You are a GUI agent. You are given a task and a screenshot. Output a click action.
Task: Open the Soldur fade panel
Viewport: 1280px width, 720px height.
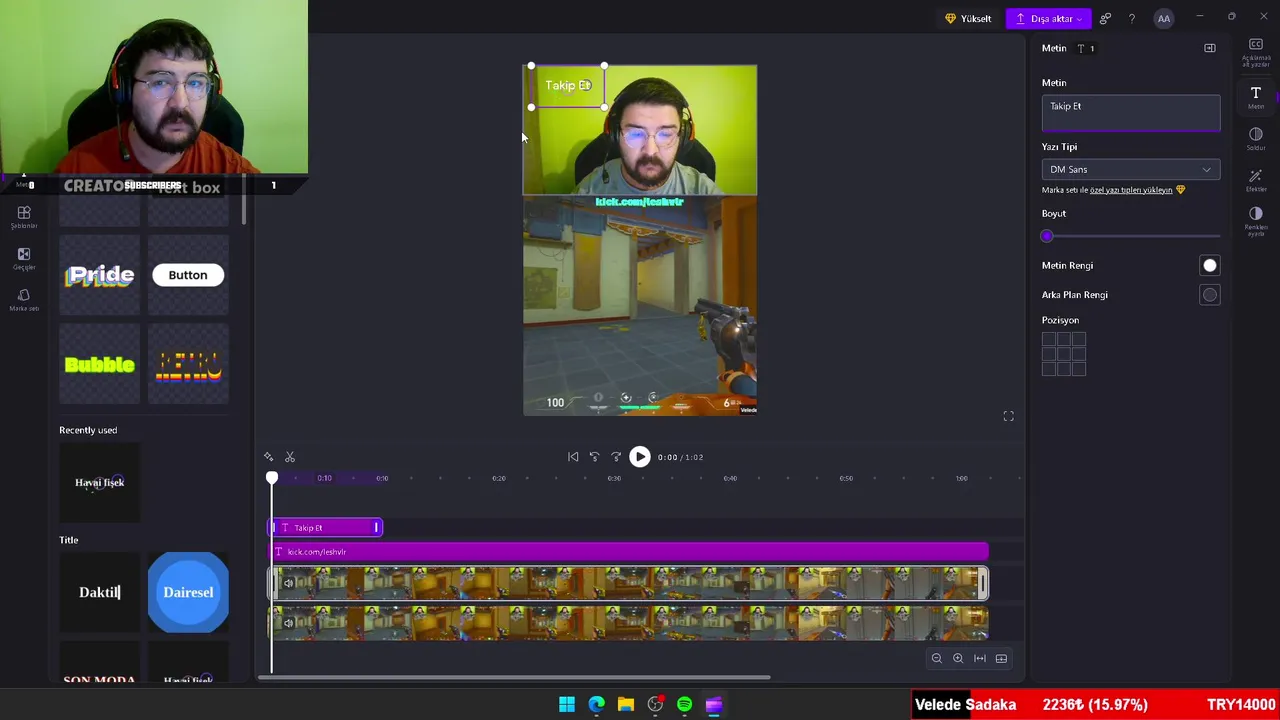[x=1256, y=139]
